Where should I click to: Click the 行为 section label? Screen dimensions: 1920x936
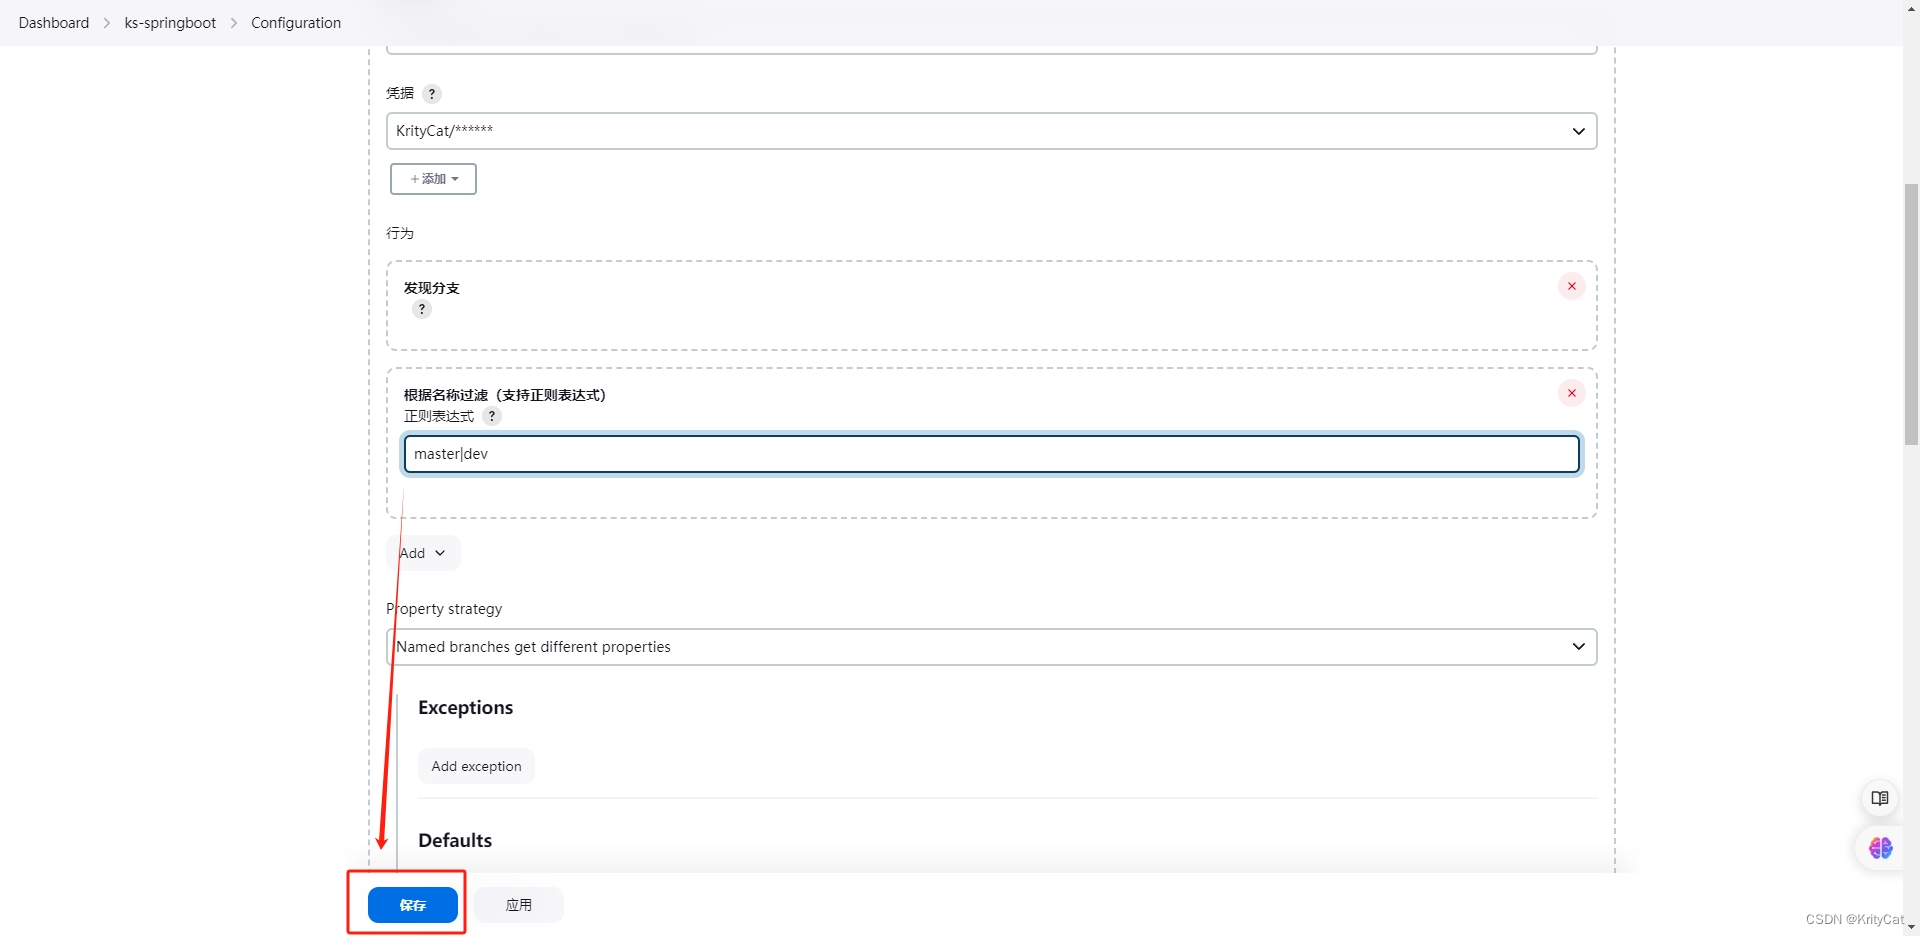pos(400,233)
